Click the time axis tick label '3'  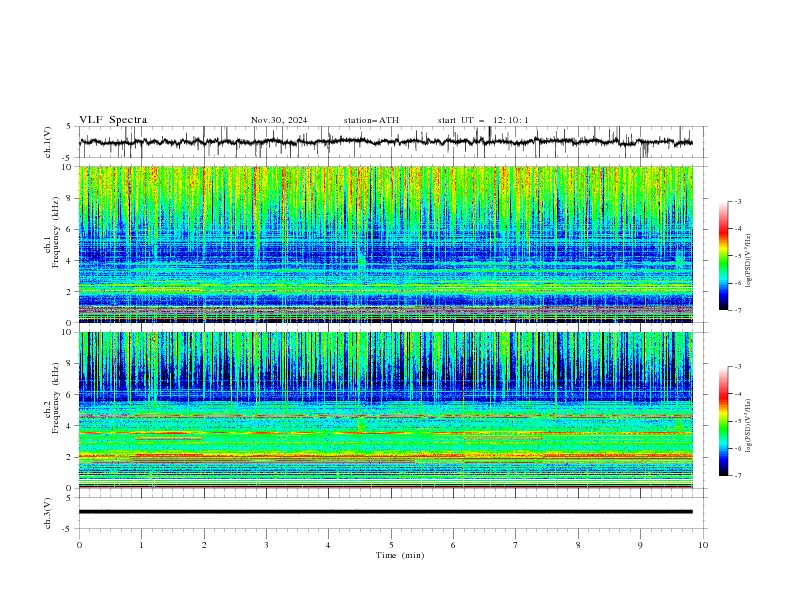[266, 545]
